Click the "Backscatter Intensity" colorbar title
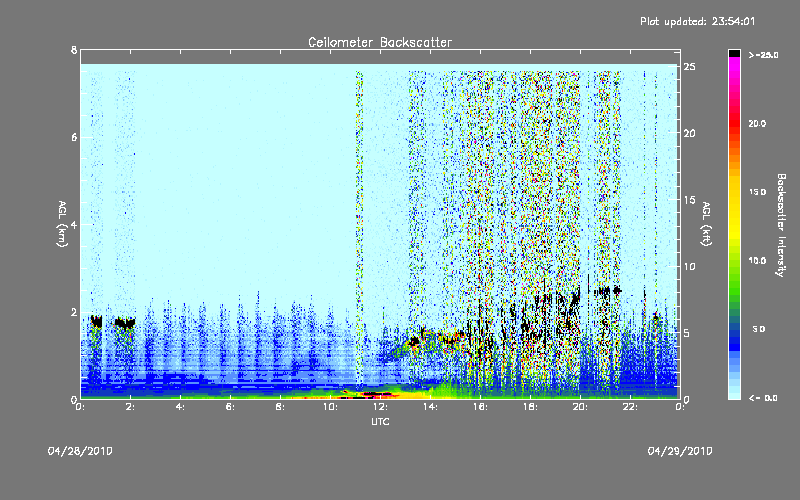The width and height of the screenshot is (800, 500). [x=781, y=225]
